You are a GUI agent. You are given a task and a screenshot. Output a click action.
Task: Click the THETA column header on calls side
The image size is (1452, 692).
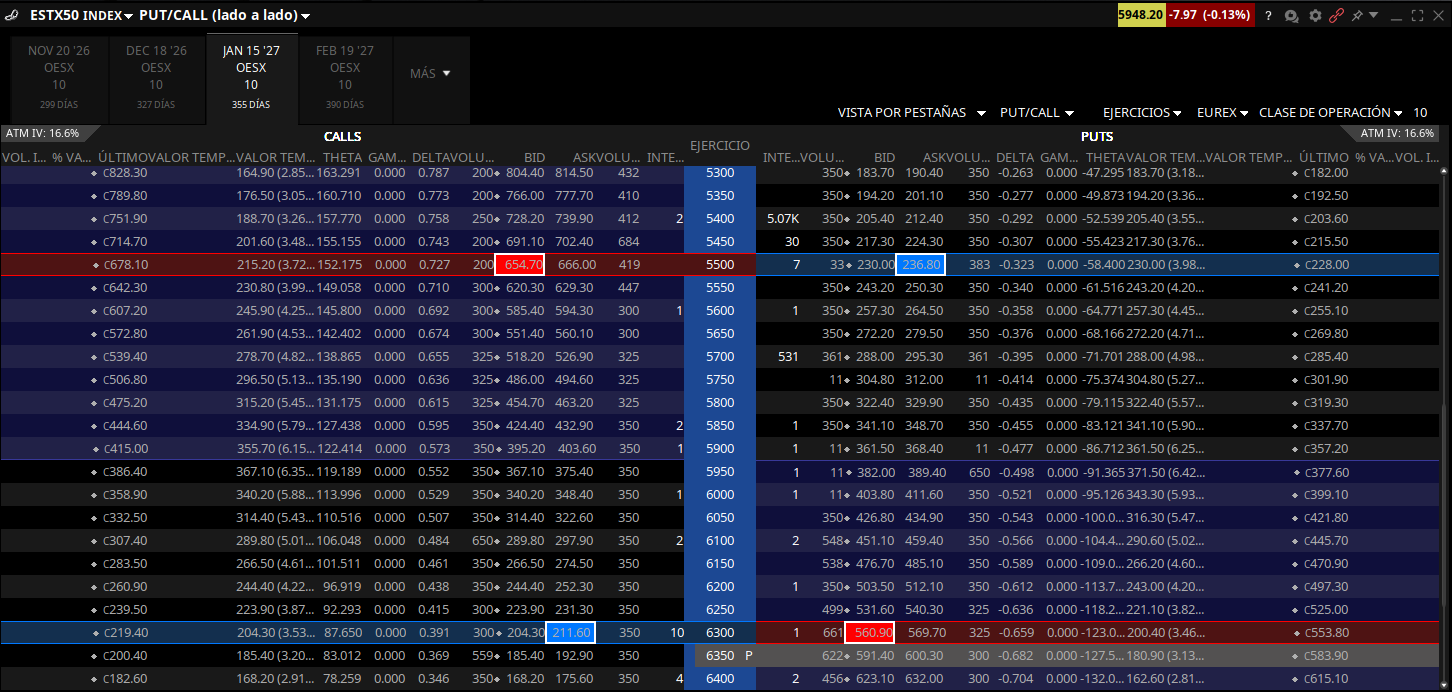[x=343, y=158]
